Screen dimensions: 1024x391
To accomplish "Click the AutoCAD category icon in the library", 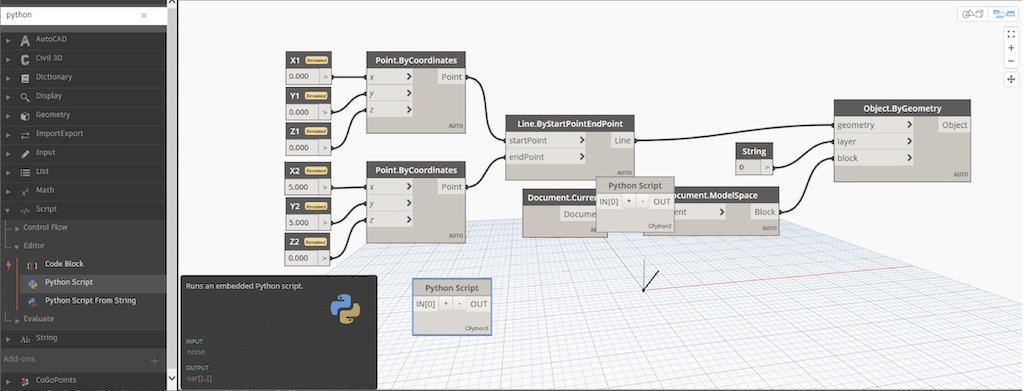I will pyautogui.click(x=25, y=40).
